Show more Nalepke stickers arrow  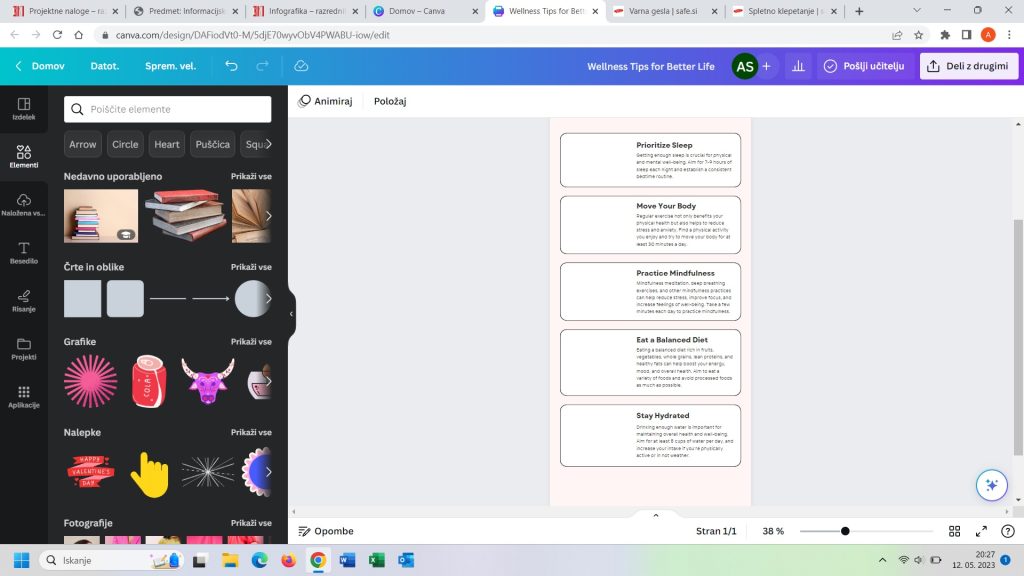(x=268, y=472)
